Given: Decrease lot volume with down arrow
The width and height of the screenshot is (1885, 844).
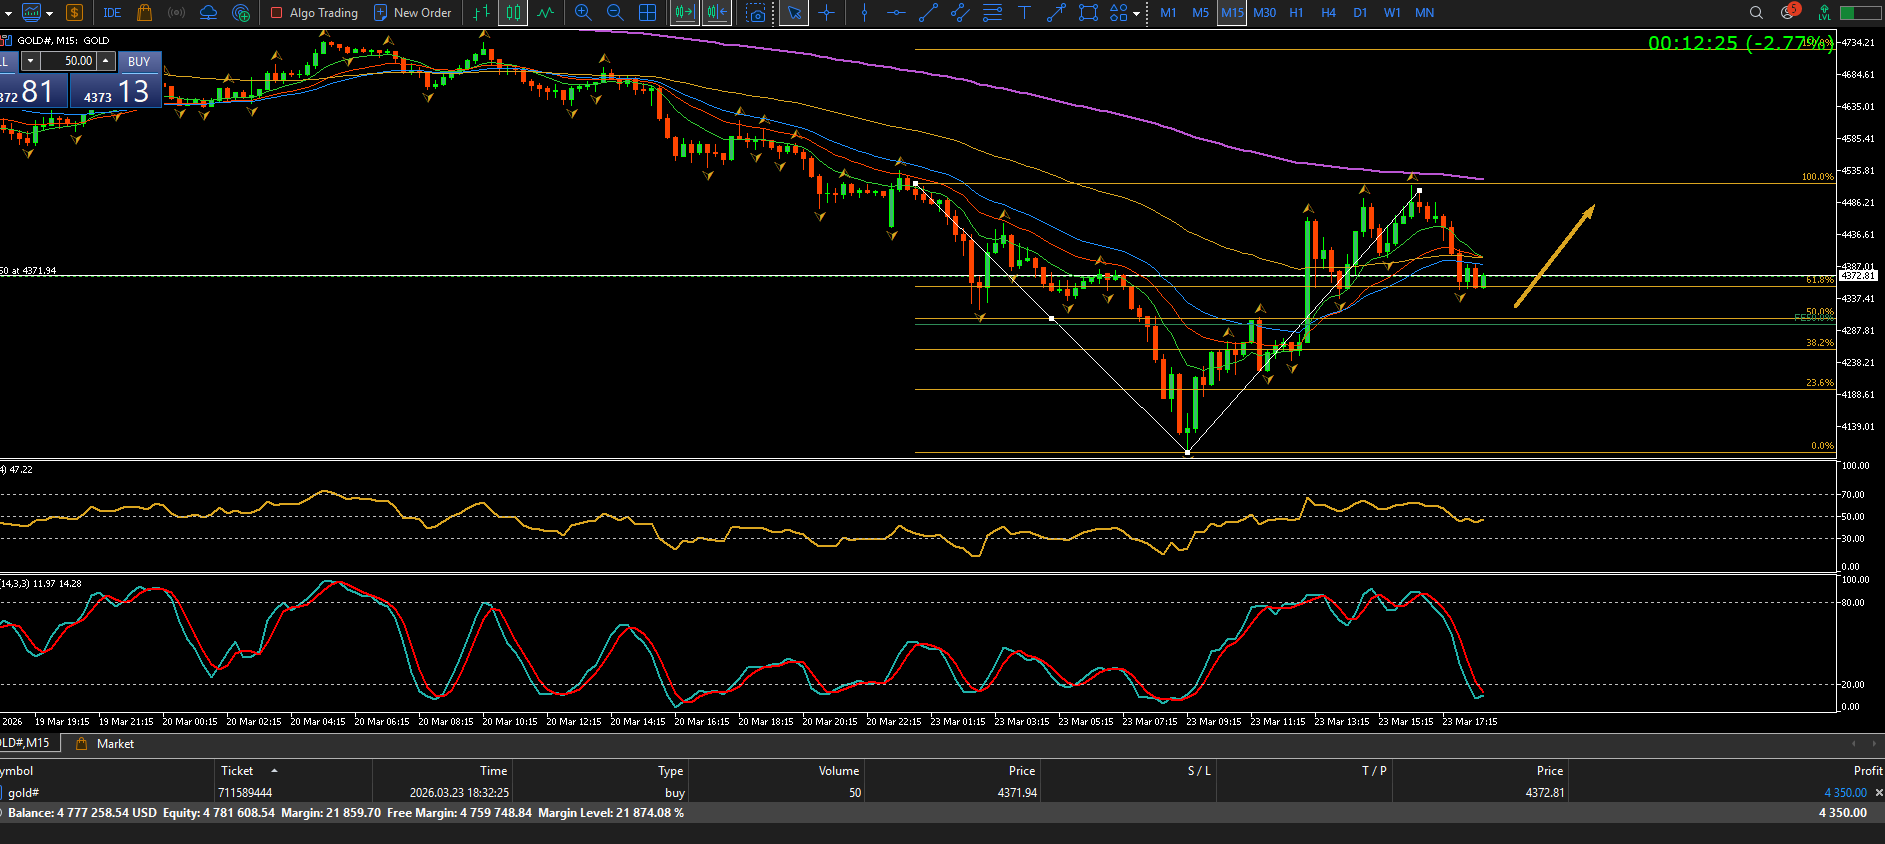Looking at the screenshot, I should (x=30, y=61).
